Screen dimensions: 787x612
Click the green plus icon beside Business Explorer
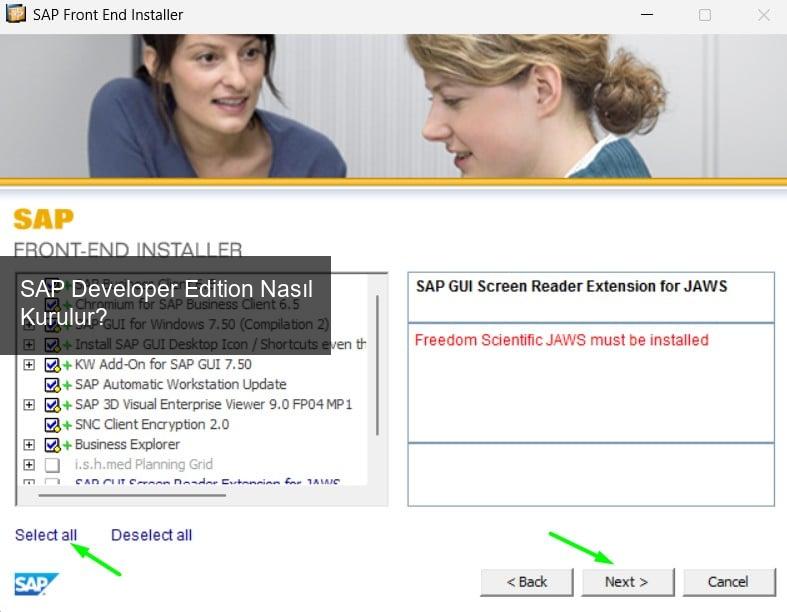[x=67, y=445]
